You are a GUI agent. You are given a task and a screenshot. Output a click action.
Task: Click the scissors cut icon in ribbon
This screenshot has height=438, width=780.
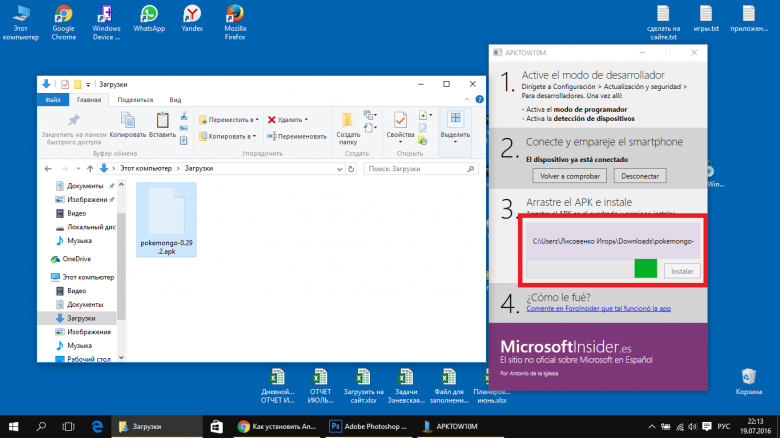coord(184,115)
